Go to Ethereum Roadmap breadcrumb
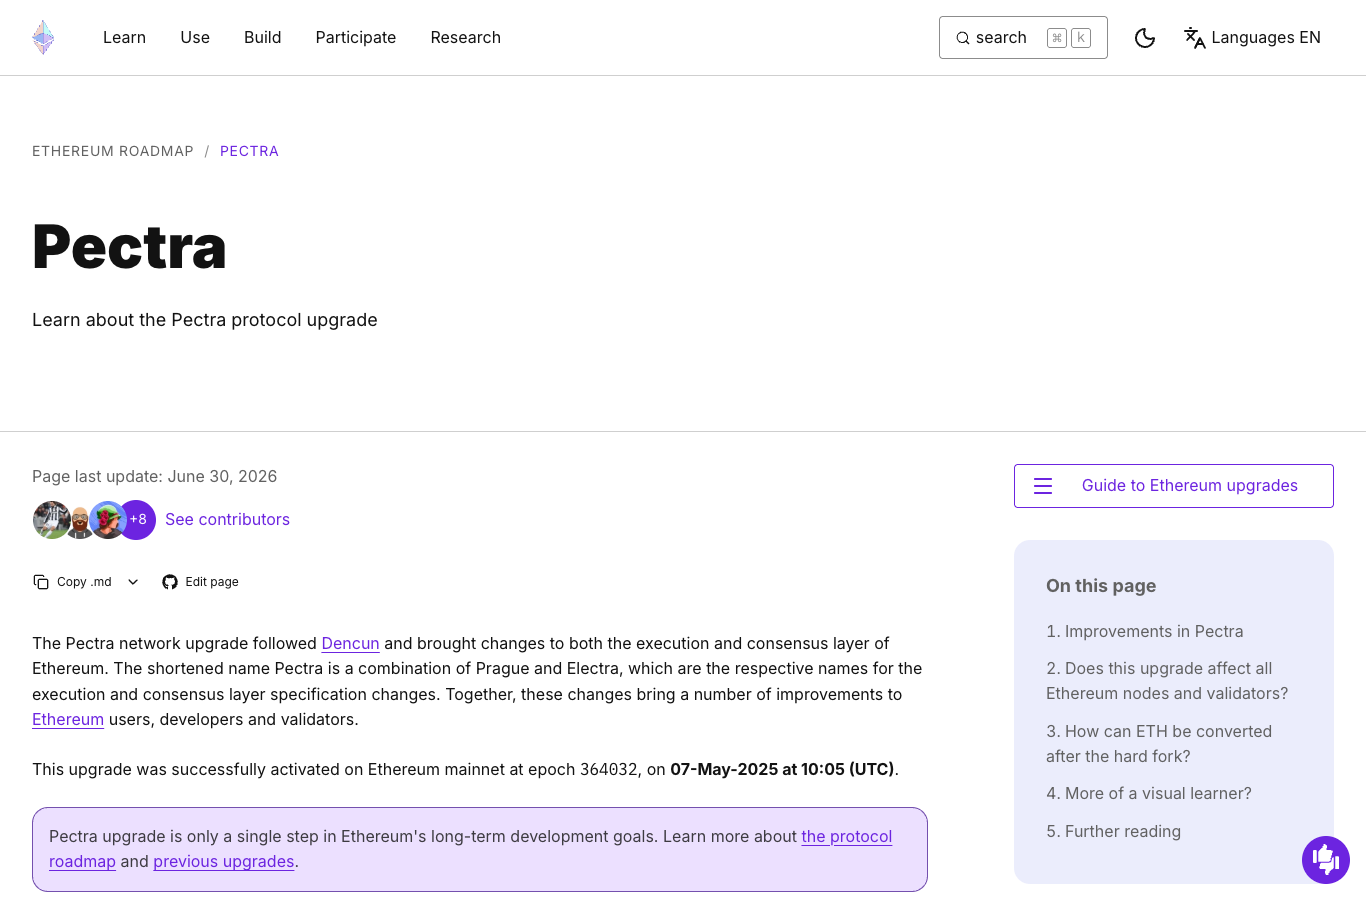1366x900 pixels. pyautogui.click(x=113, y=151)
